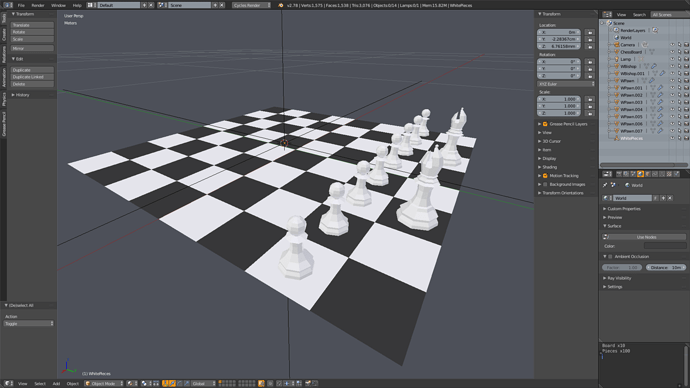Open the Render menu
Viewport: 690px width, 388px height.
(x=38, y=5)
